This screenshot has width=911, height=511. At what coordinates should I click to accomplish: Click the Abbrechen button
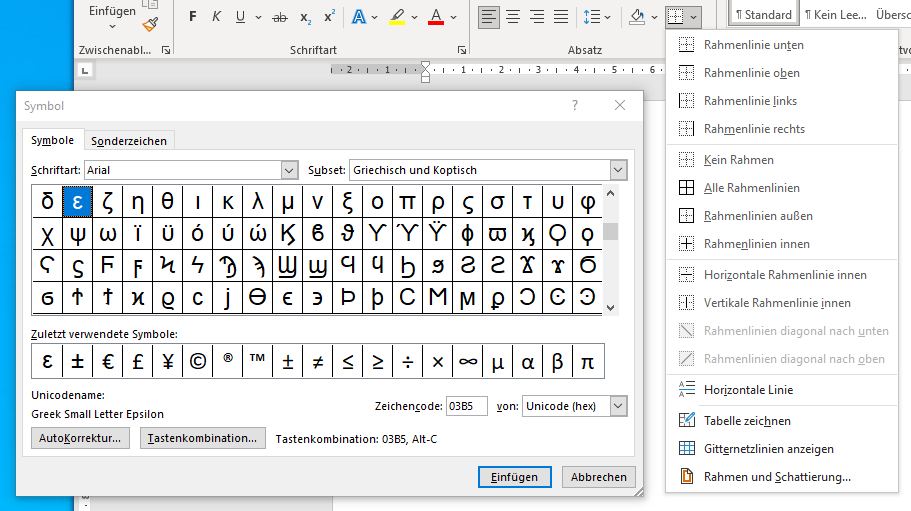[598, 477]
